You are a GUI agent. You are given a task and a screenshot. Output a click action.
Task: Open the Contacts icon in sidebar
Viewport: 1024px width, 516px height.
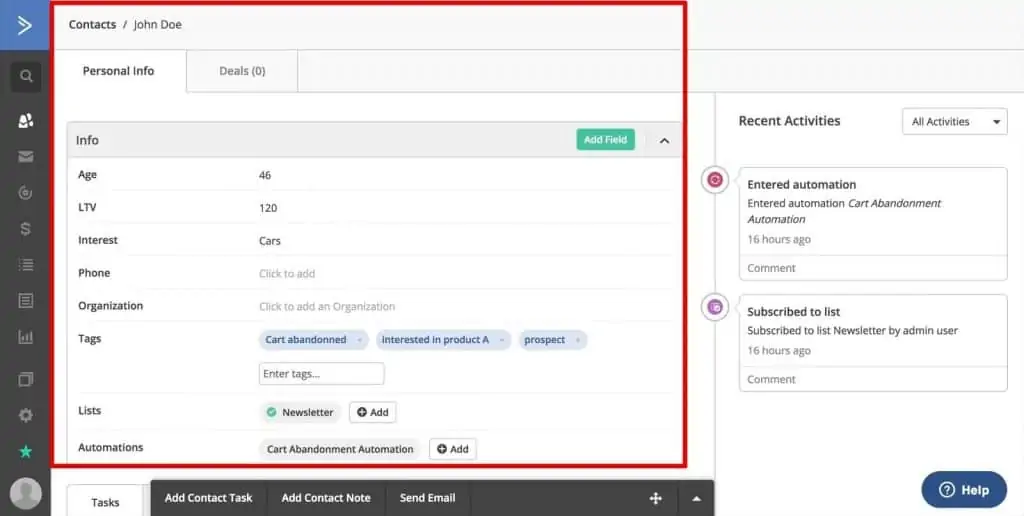point(25,121)
